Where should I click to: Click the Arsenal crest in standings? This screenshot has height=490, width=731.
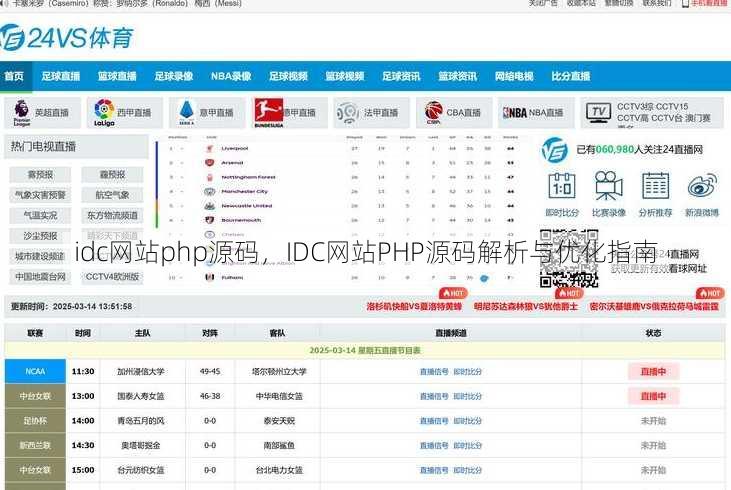point(210,163)
